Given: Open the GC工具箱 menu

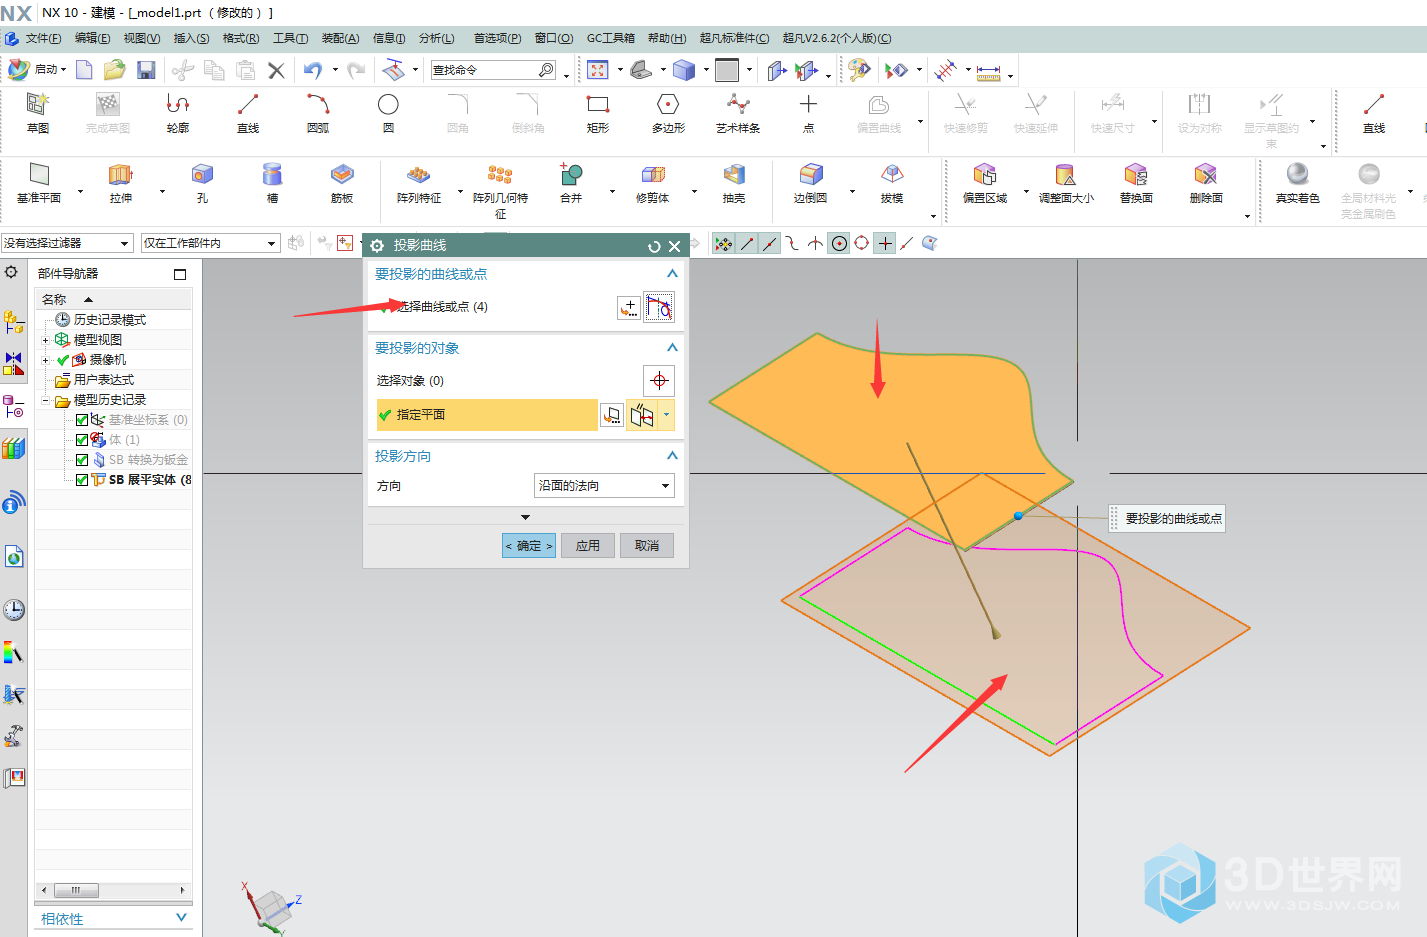Looking at the screenshot, I should pos(610,38).
